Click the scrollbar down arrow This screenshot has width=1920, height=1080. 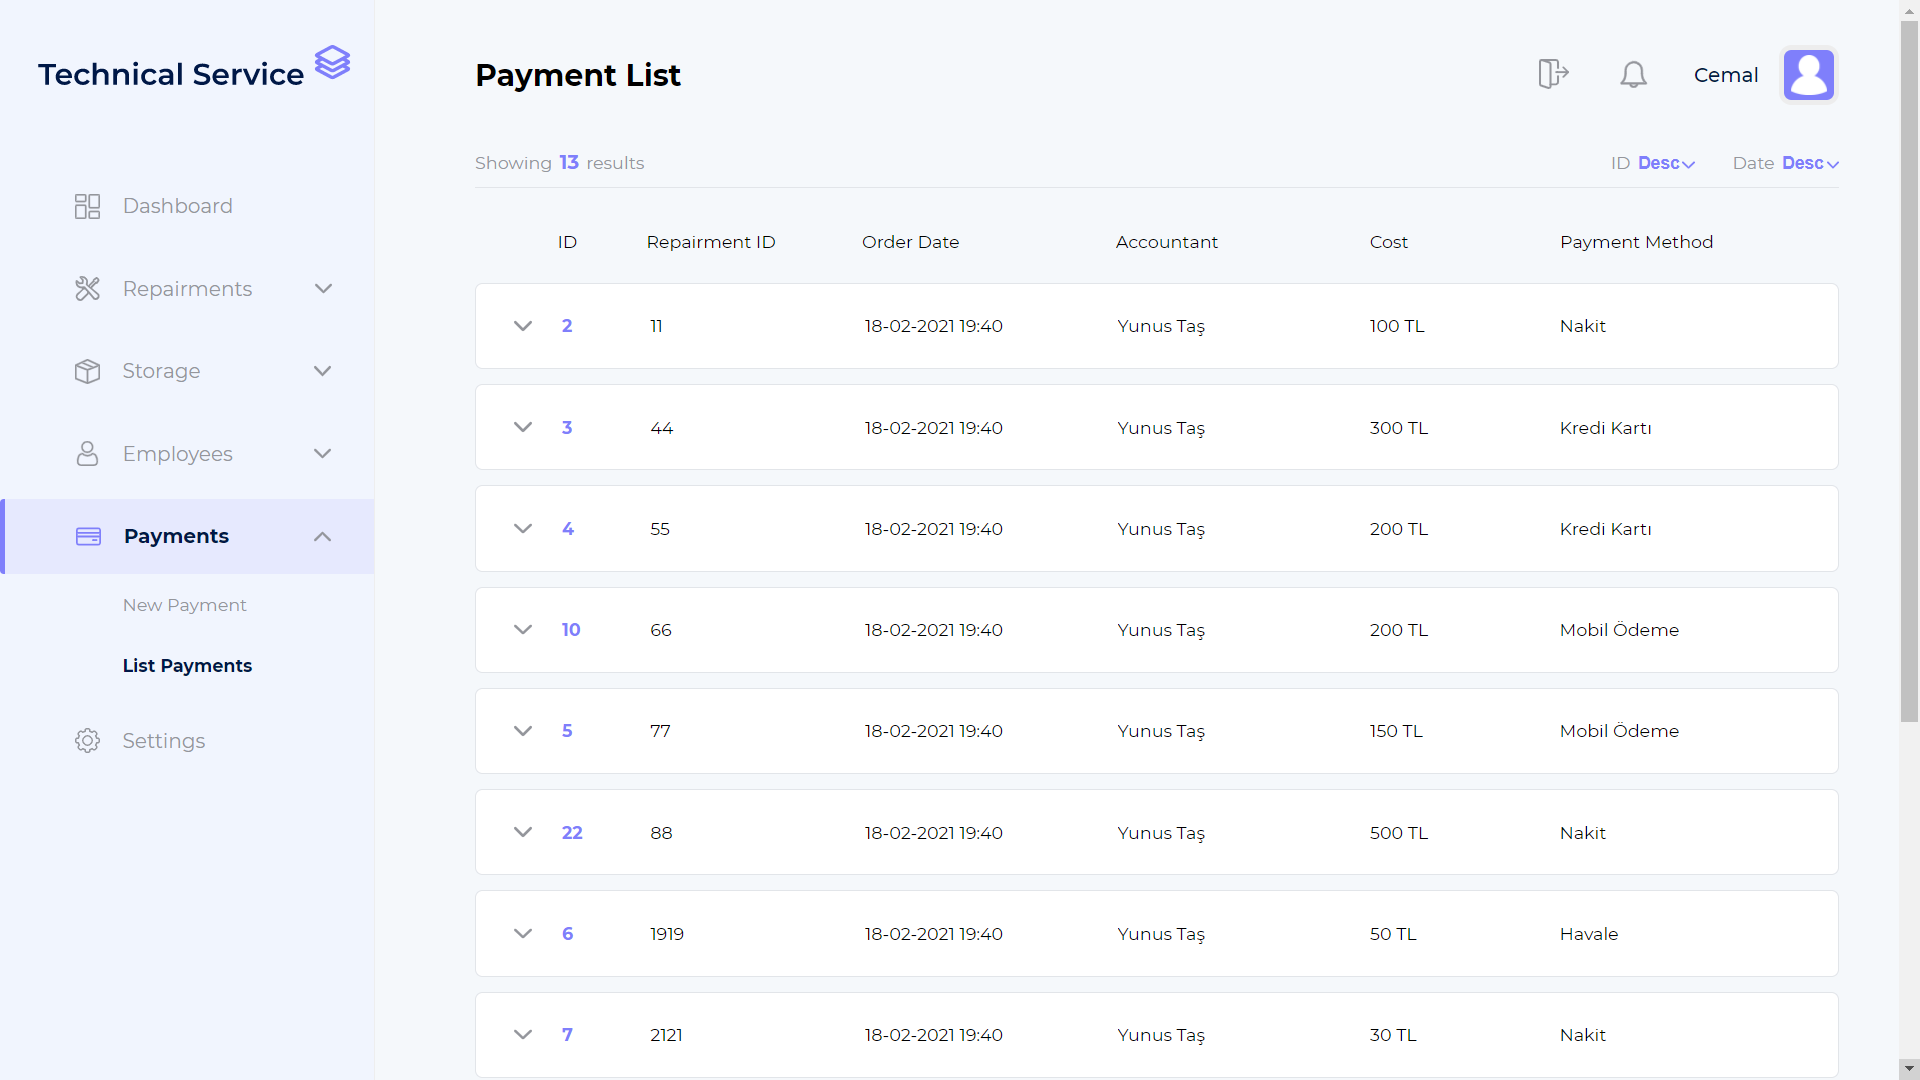coord(1909,1069)
